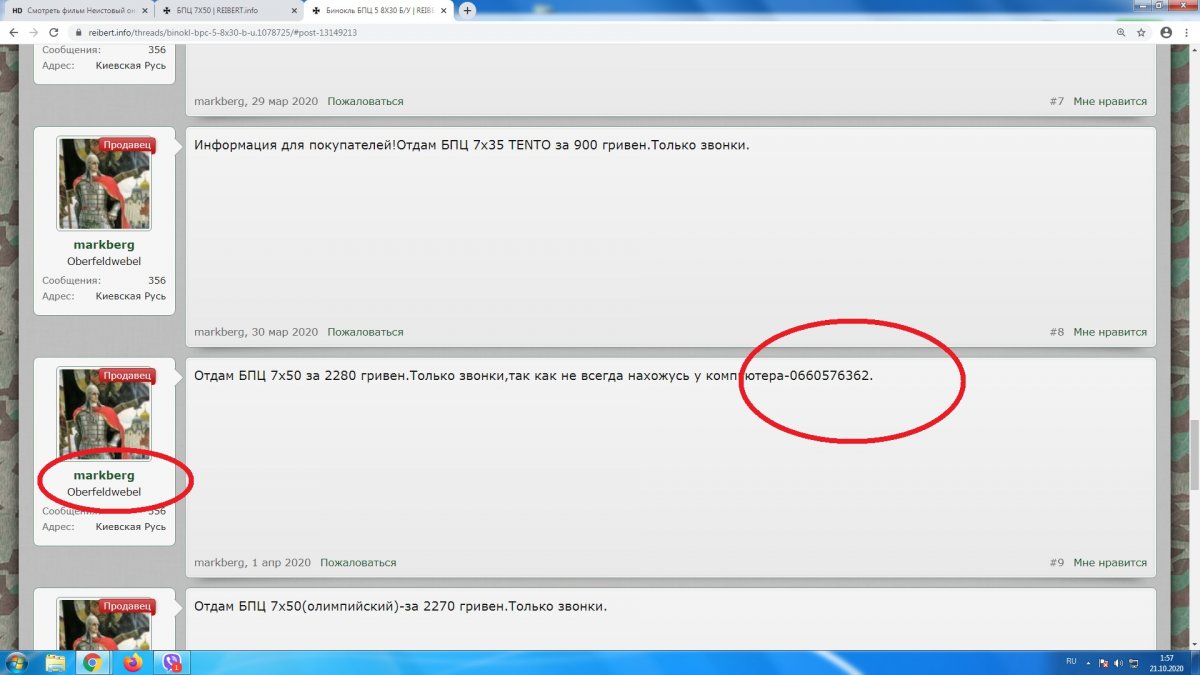
Task: Open clock showing 1:57 21.10.2020
Action: click(1168, 662)
